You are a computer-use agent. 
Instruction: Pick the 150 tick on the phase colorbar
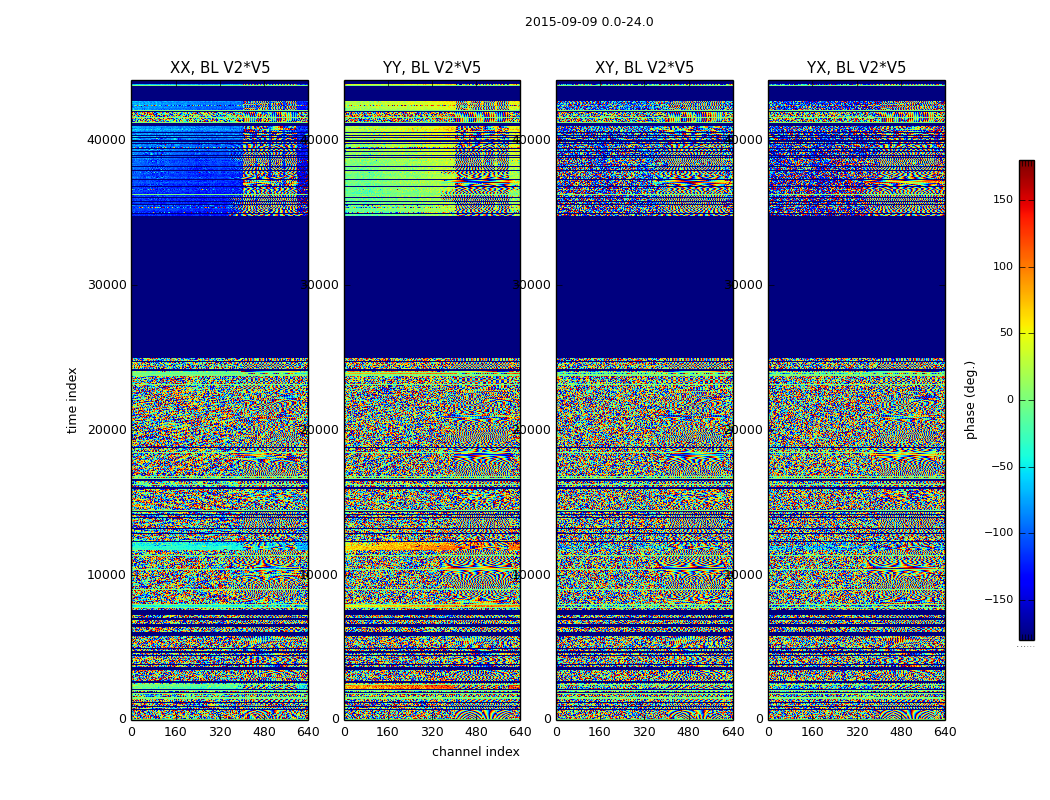[x=1002, y=200]
